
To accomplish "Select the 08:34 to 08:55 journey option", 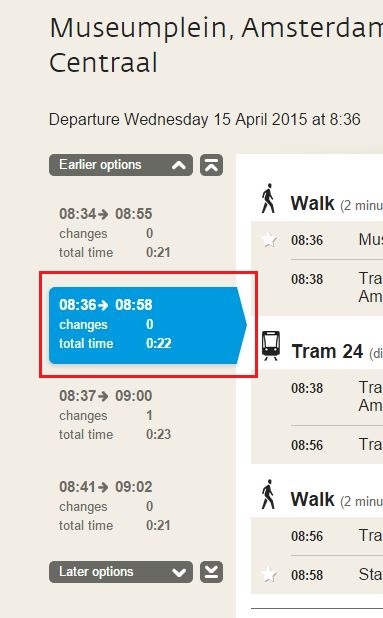I will (x=115, y=233).
